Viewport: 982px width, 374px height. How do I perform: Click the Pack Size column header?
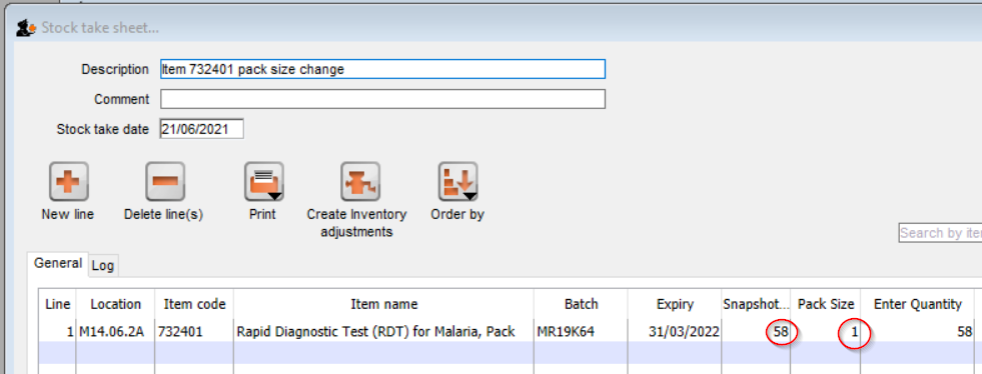tap(825, 304)
